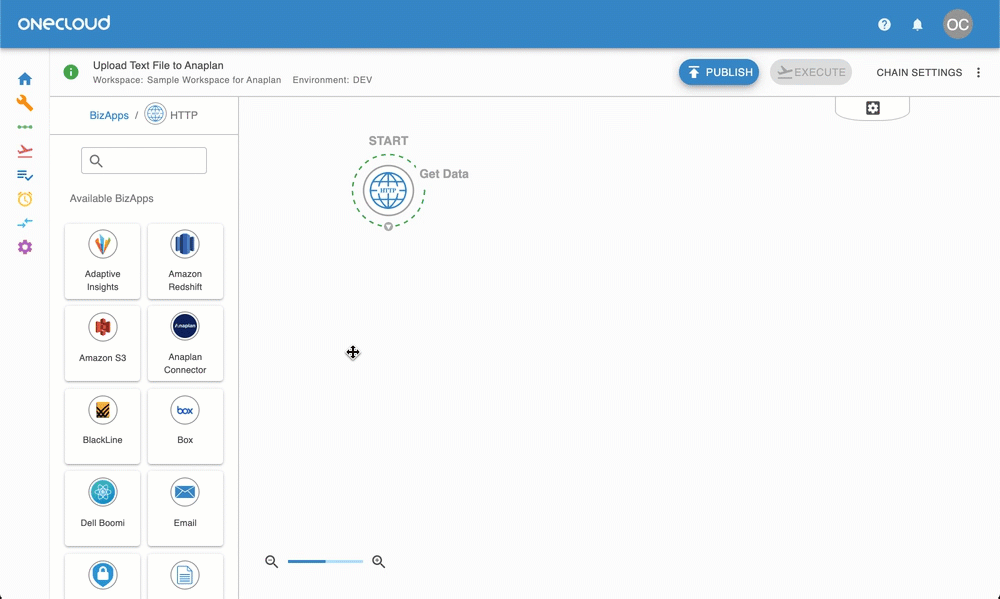Screen dimensions: 1000x599
Task: Open the help question mark icon
Action: [x=884, y=25]
